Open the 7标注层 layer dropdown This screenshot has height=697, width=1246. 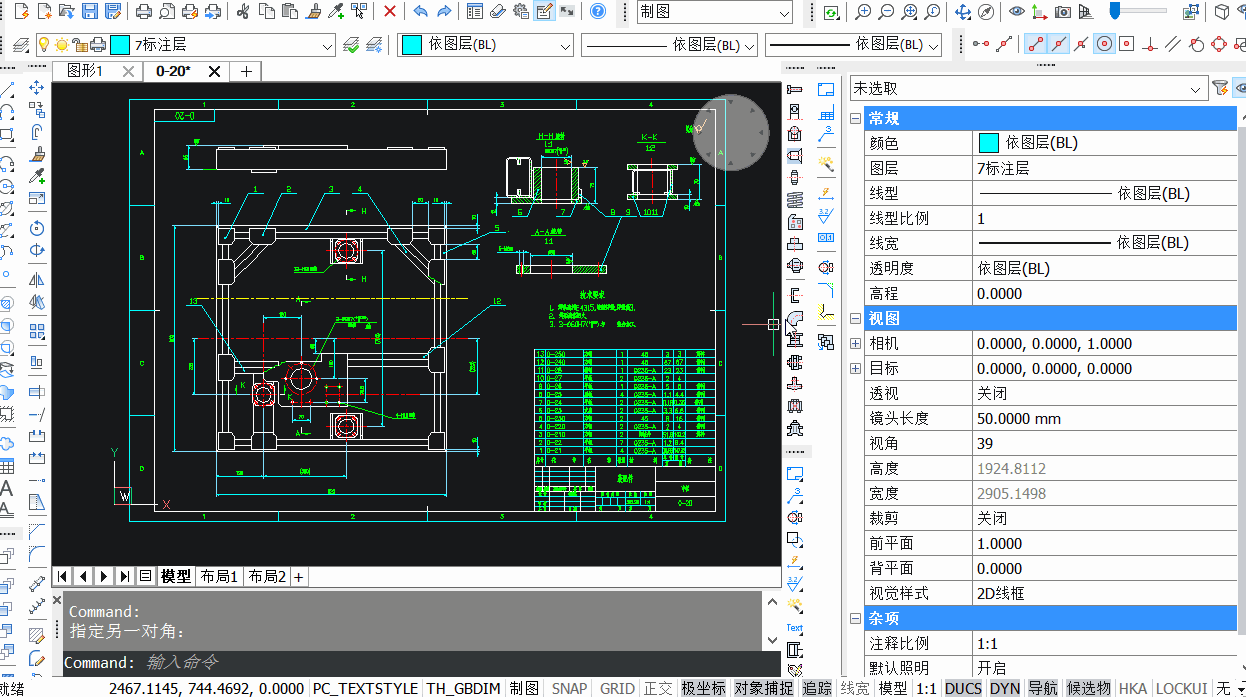[x=327, y=45]
